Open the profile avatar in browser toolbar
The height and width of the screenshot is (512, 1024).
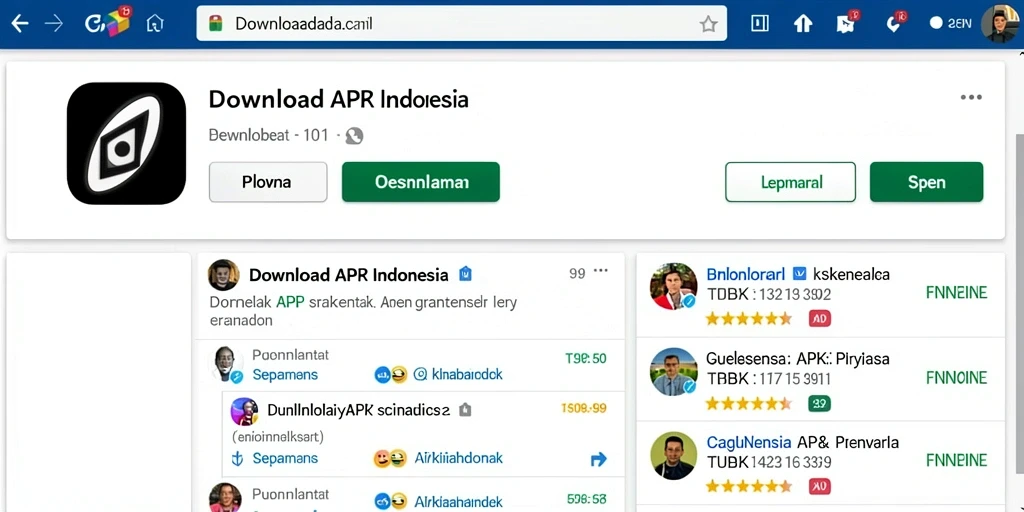point(999,24)
